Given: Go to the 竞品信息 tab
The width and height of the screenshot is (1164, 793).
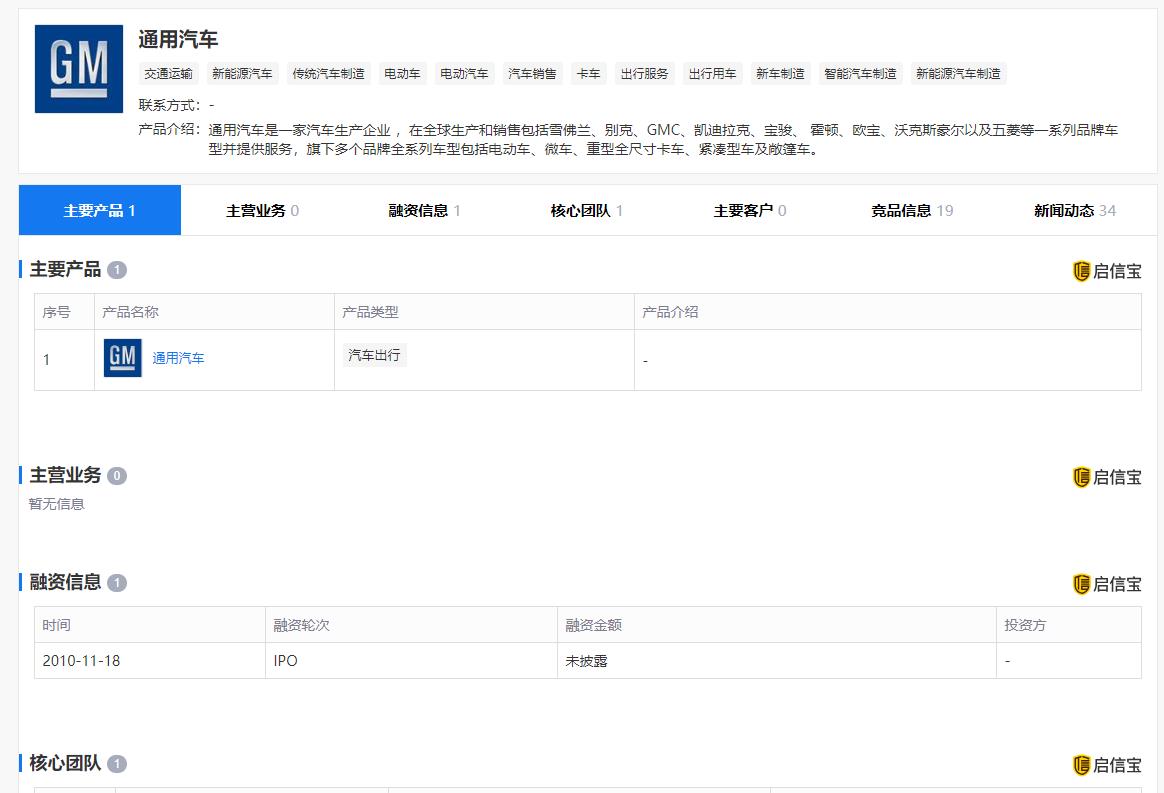Looking at the screenshot, I should point(912,210).
